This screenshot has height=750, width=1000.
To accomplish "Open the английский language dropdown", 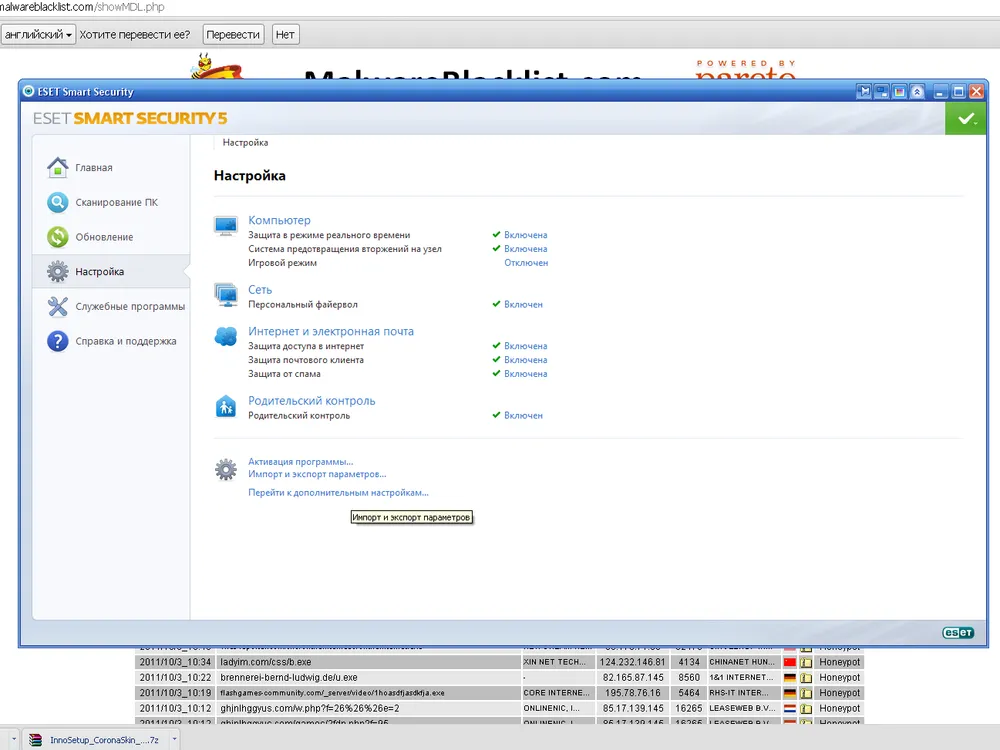I will click(x=38, y=34).
